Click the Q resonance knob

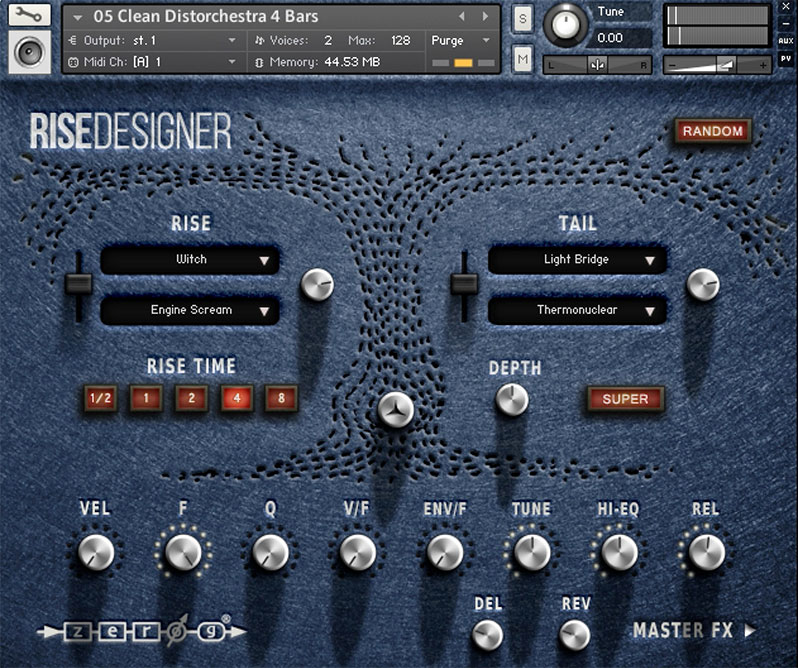coord(270,552)
